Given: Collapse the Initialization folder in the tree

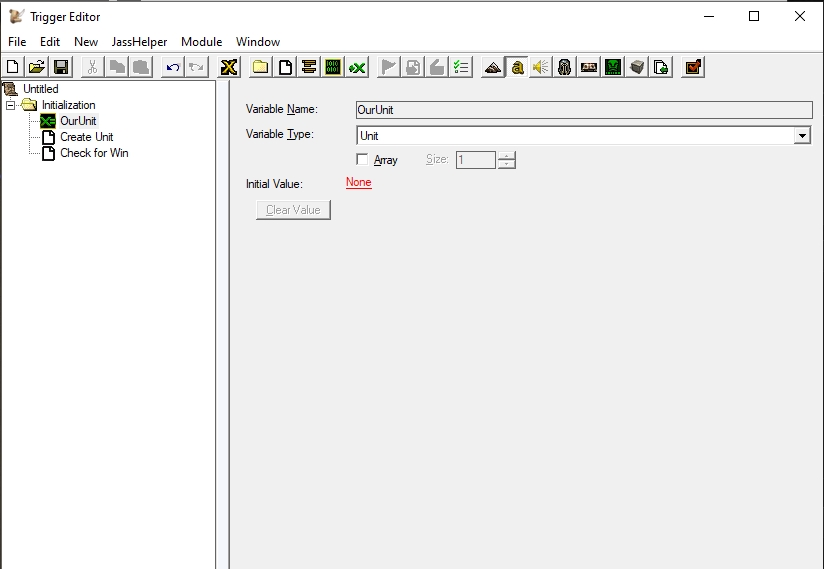Looking at the screenshot, I should (x=11, y=105).
